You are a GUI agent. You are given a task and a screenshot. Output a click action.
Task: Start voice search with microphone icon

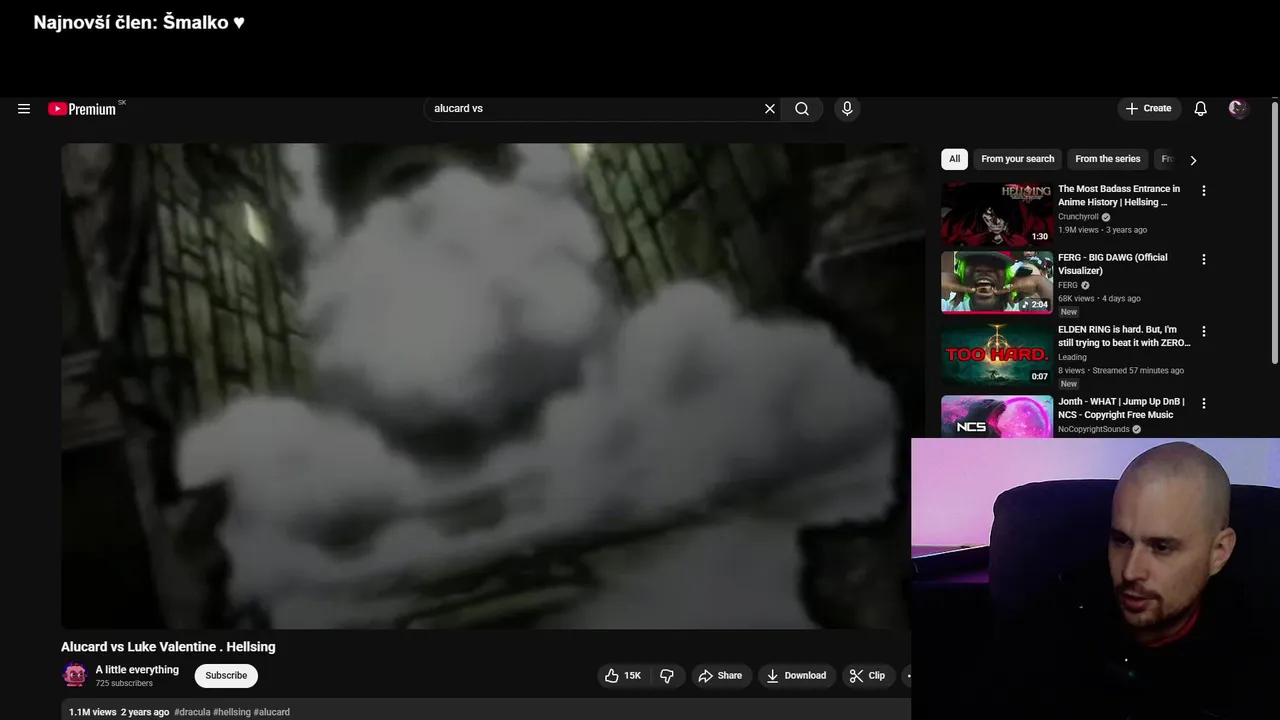click(847, 109)
